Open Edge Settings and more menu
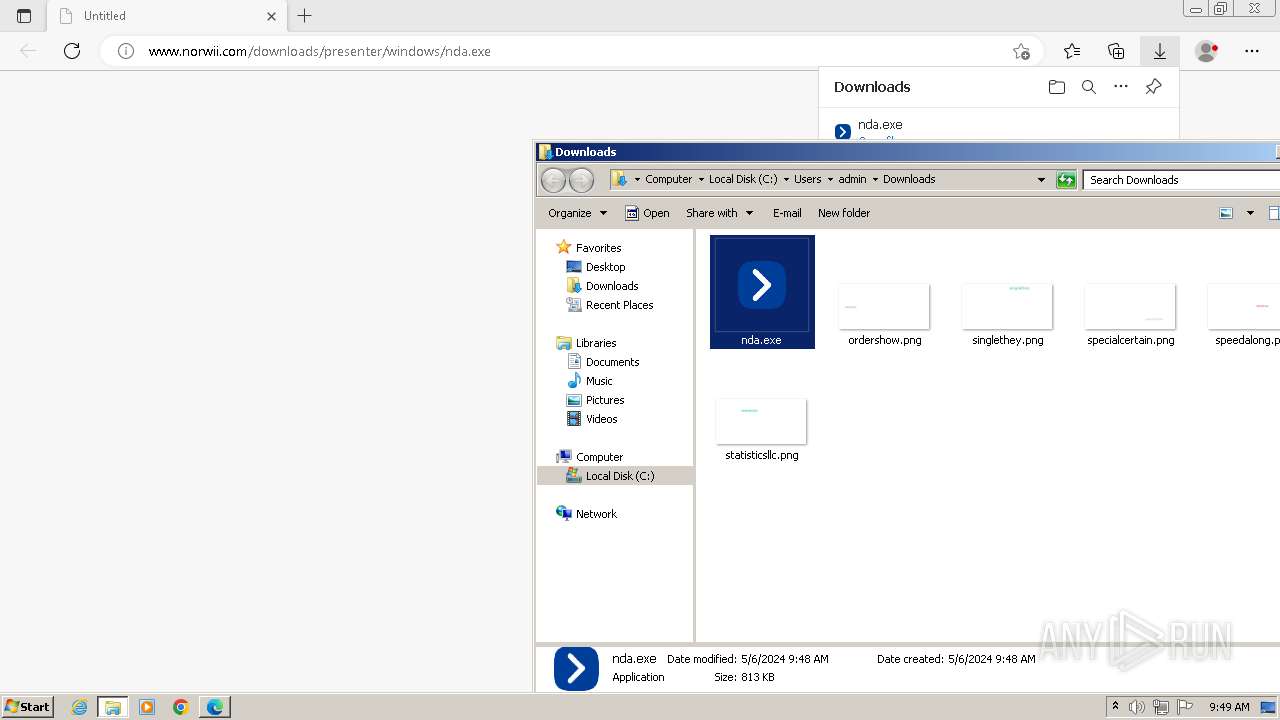 (x=1252, y=51)
